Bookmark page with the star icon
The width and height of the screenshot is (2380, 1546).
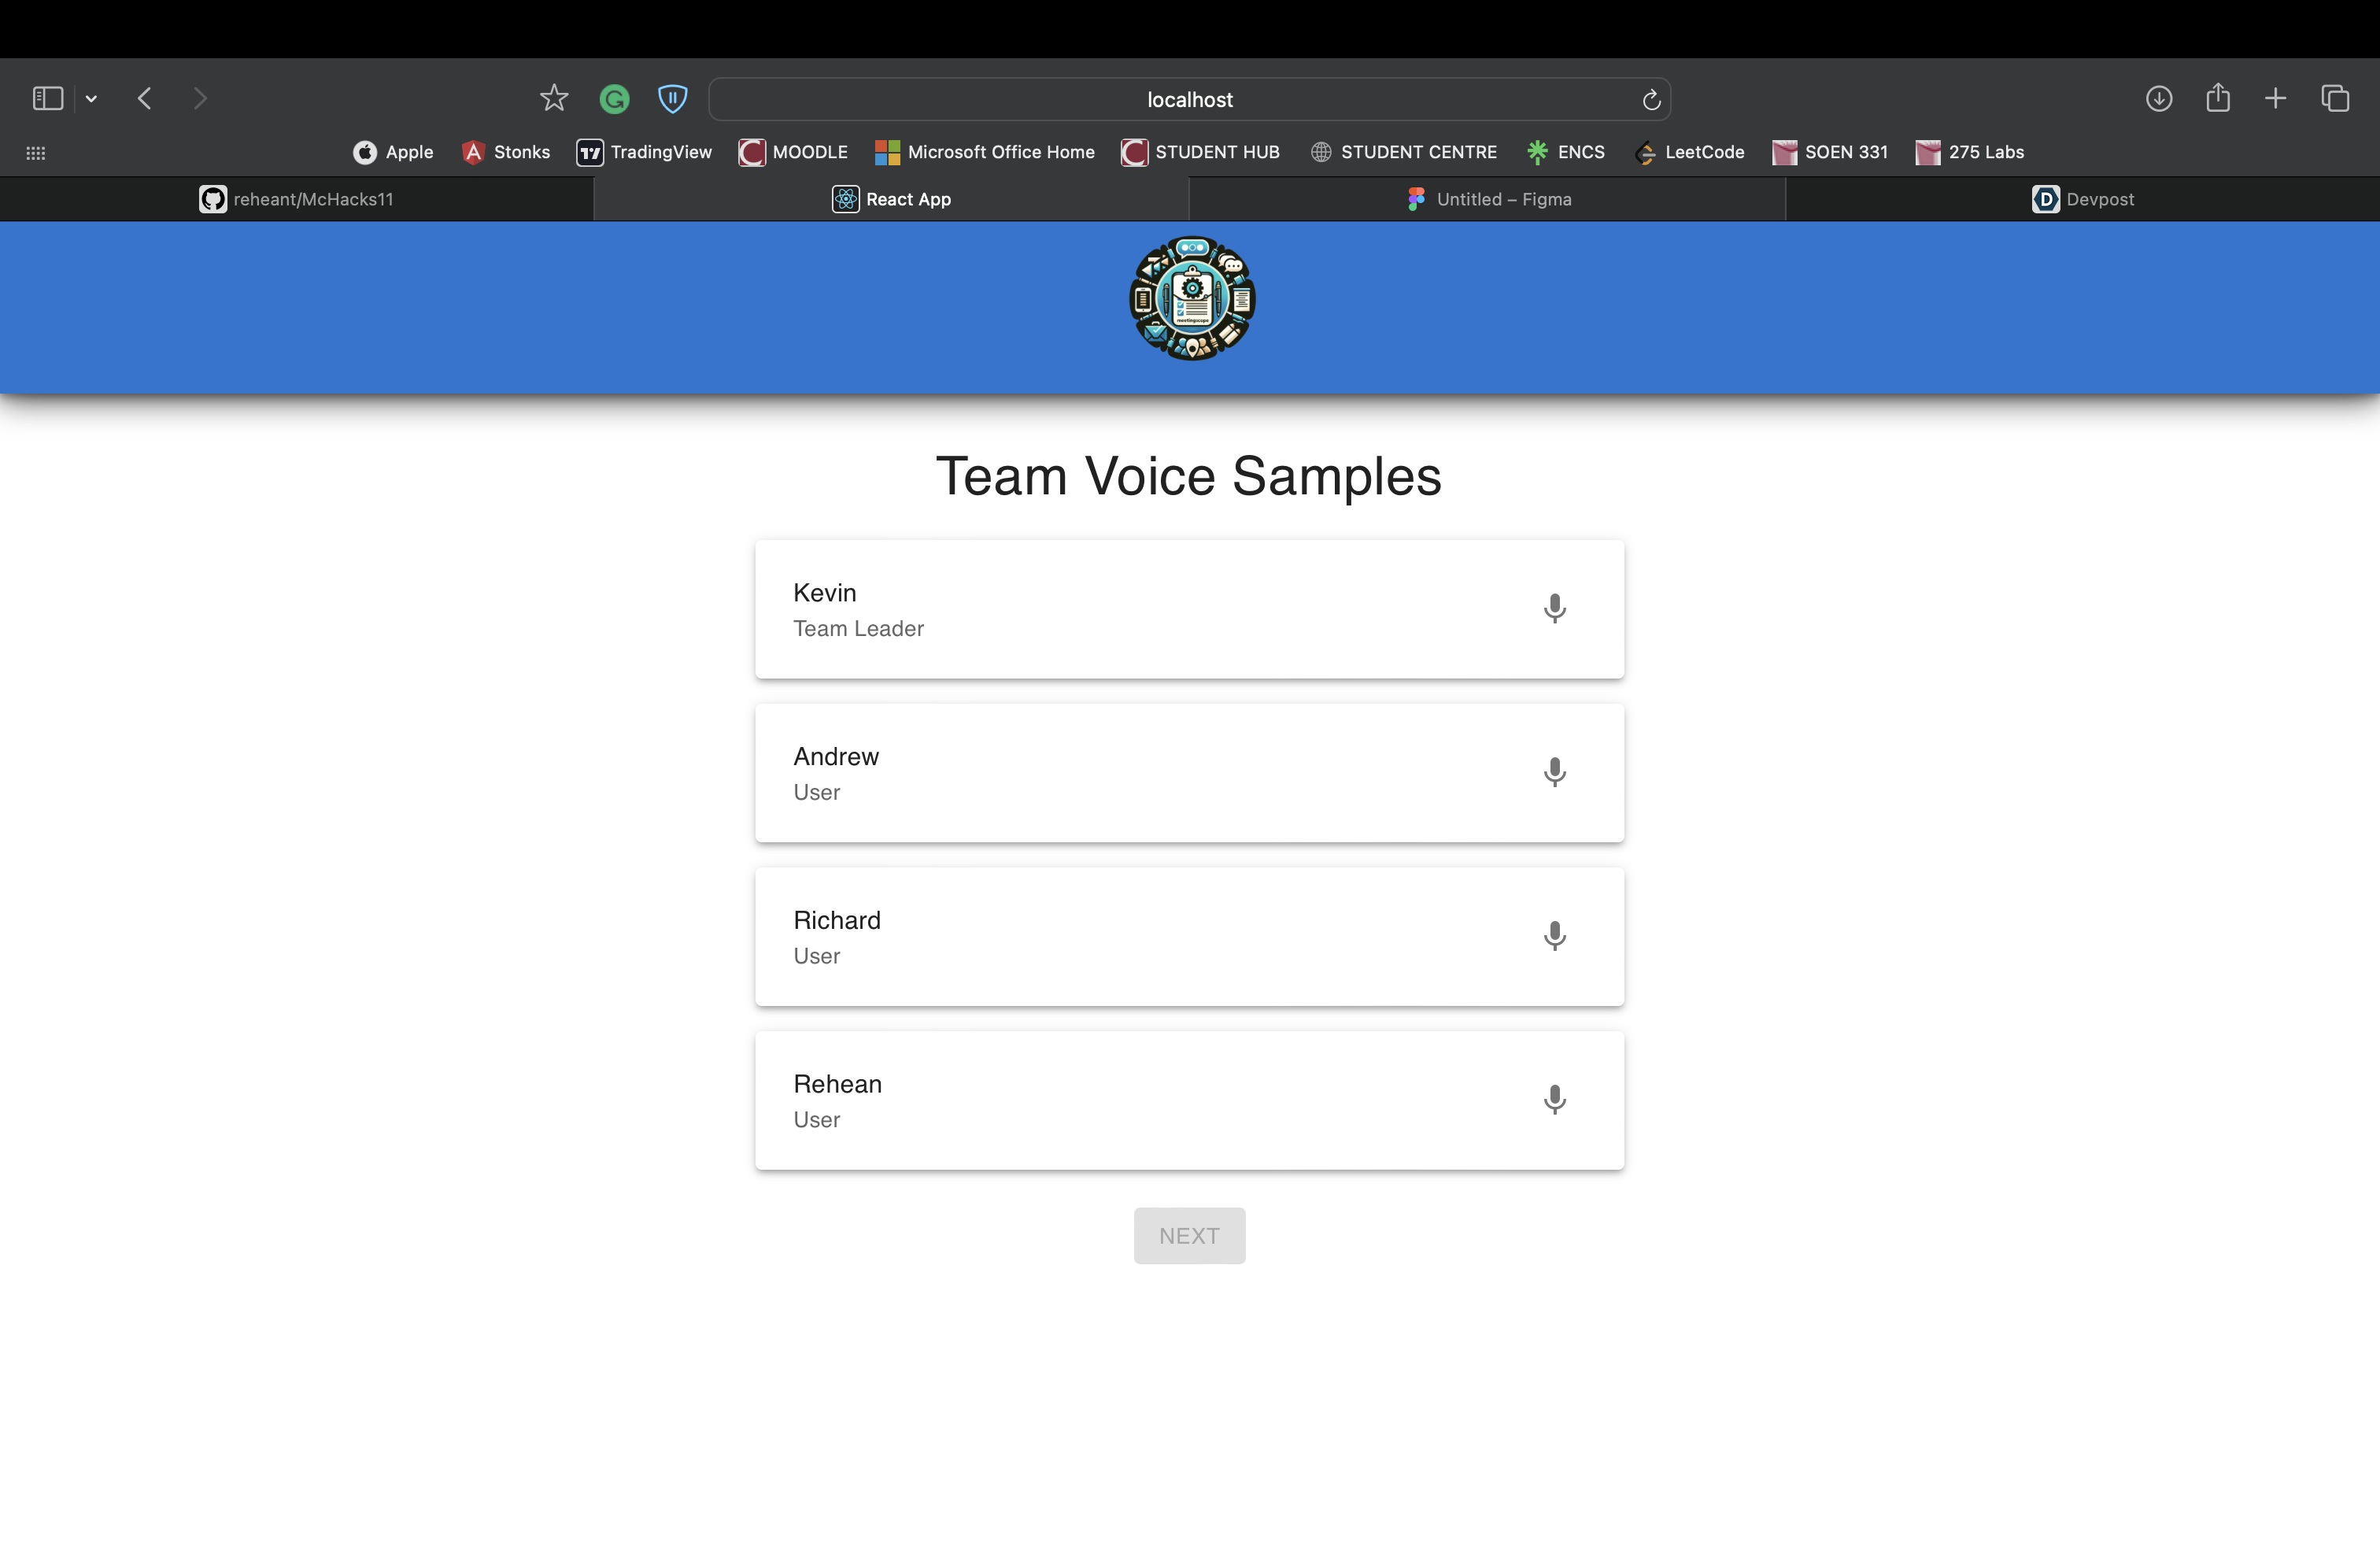554,99
